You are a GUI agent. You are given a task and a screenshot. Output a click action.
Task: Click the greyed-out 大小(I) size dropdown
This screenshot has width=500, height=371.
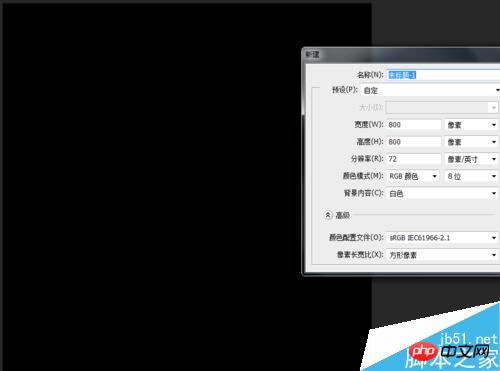(x=442, y=107)
